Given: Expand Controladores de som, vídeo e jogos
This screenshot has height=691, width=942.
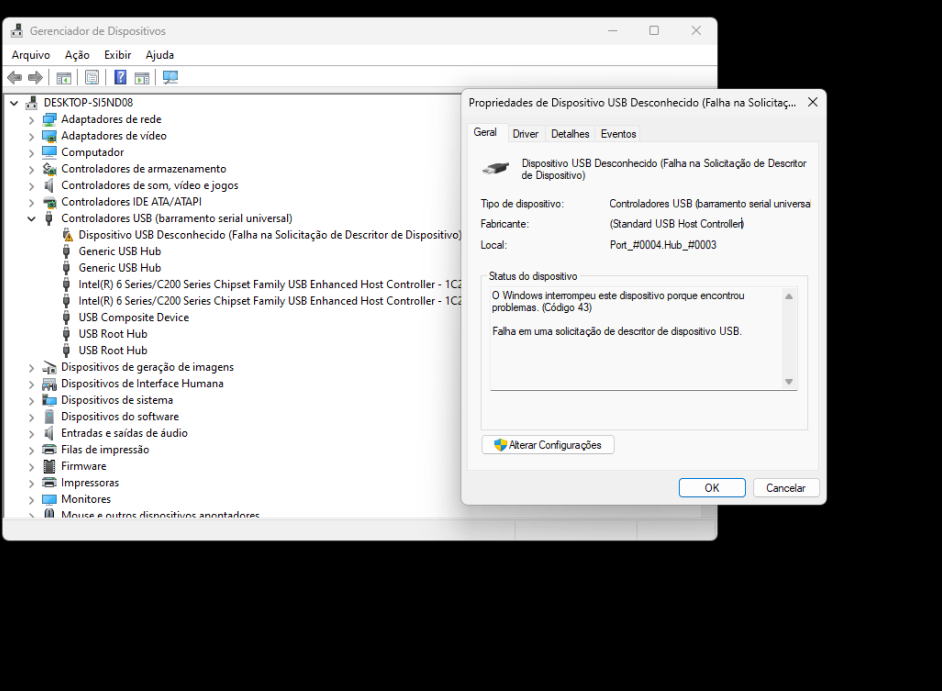Looking at the screenshot, I should 31,186.
